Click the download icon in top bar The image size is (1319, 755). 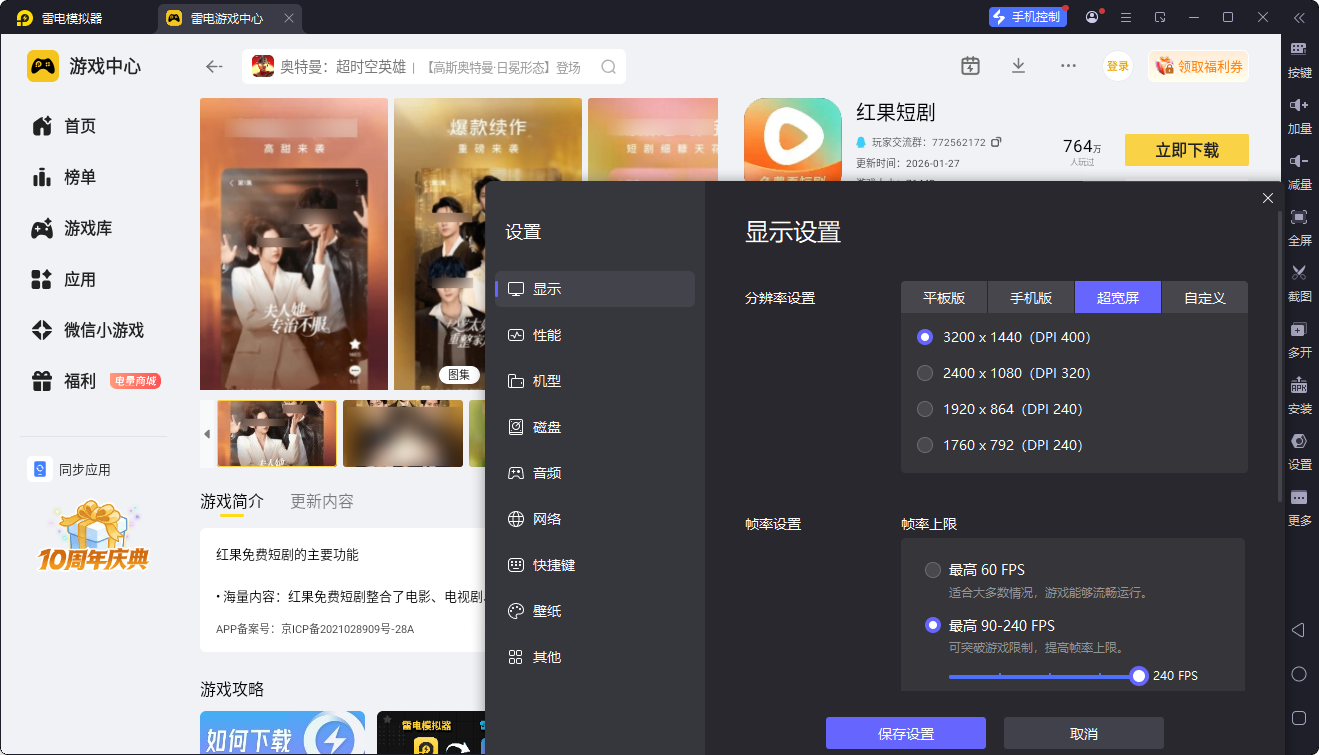(x=1018, y=66)
